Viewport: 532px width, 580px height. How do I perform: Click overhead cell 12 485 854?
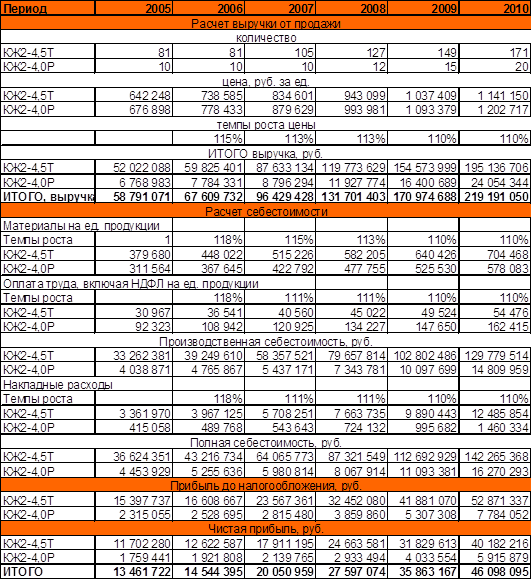495,413
